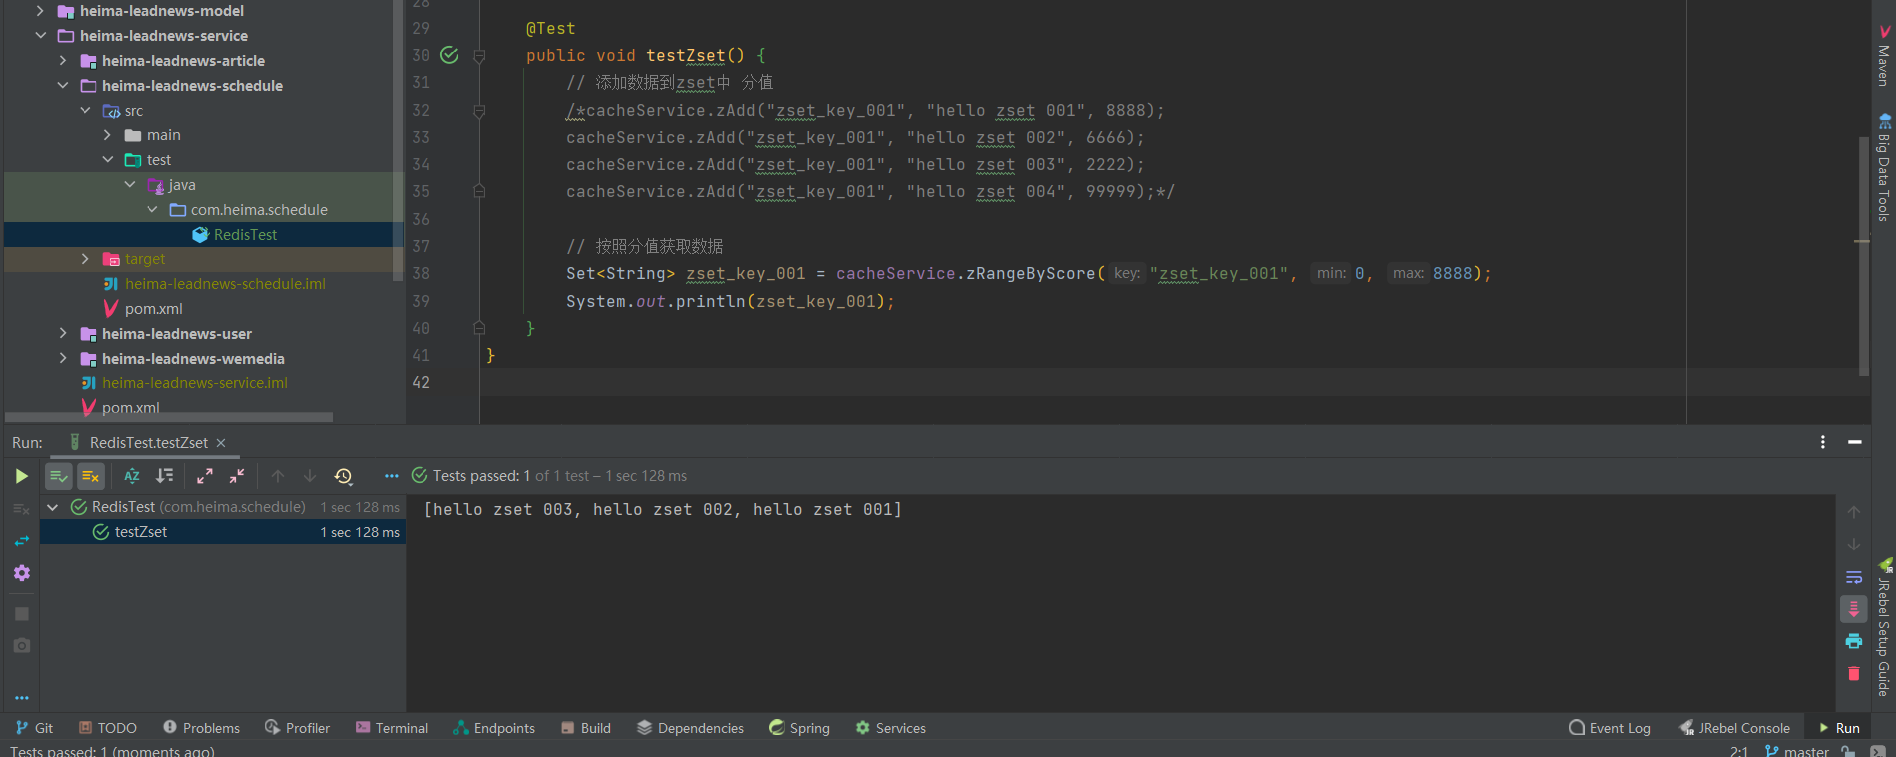
Task: Expand the main folder
Action: 107,134
